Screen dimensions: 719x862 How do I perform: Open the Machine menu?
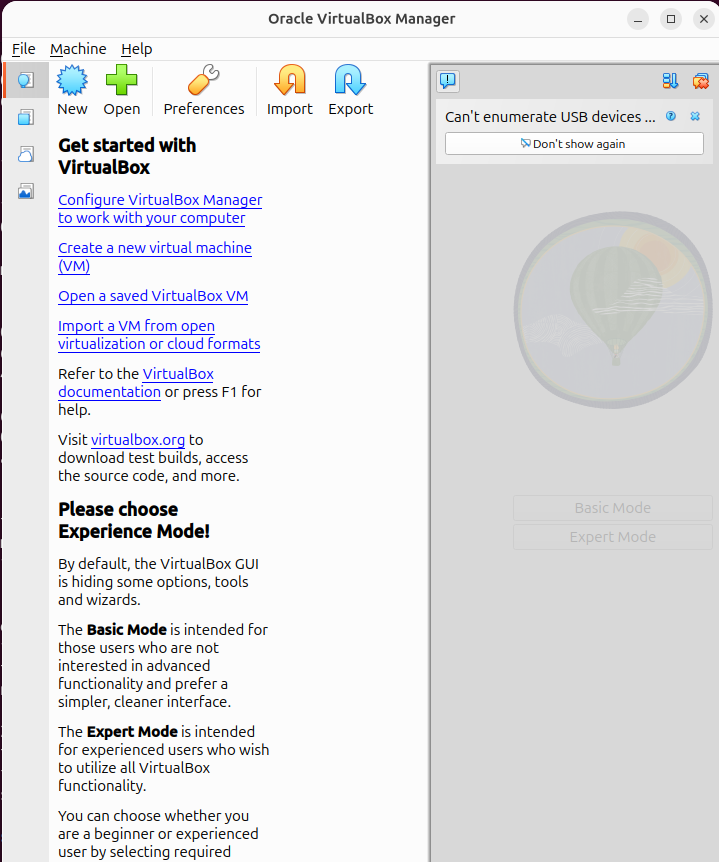(x=78, y=49)
